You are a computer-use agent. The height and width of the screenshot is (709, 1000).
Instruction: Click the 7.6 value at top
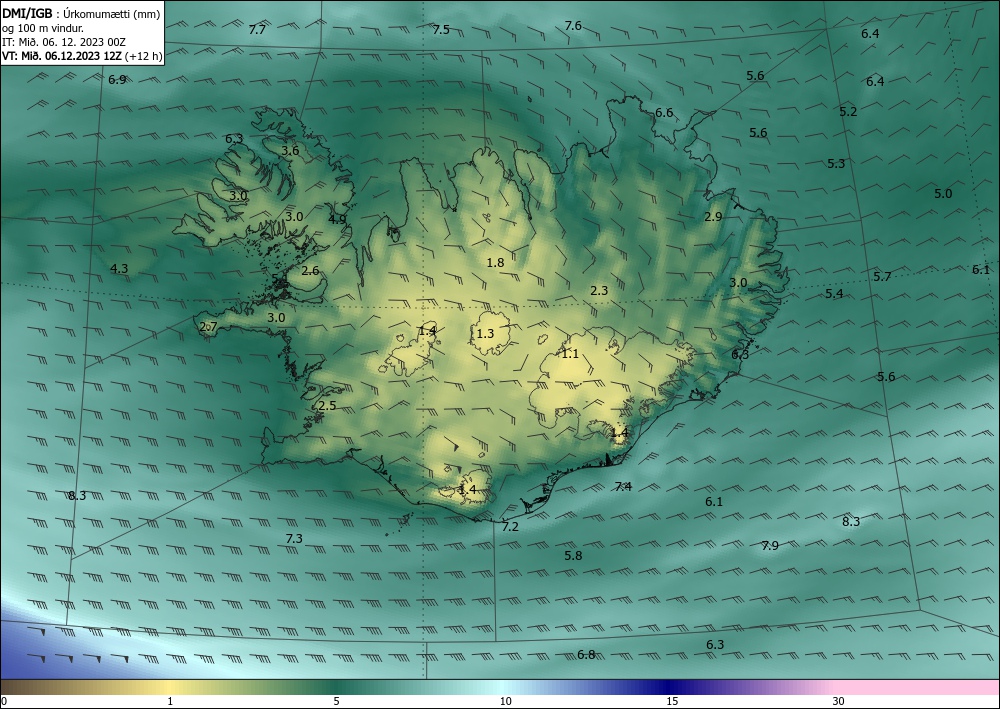click(x=573, y=26)
